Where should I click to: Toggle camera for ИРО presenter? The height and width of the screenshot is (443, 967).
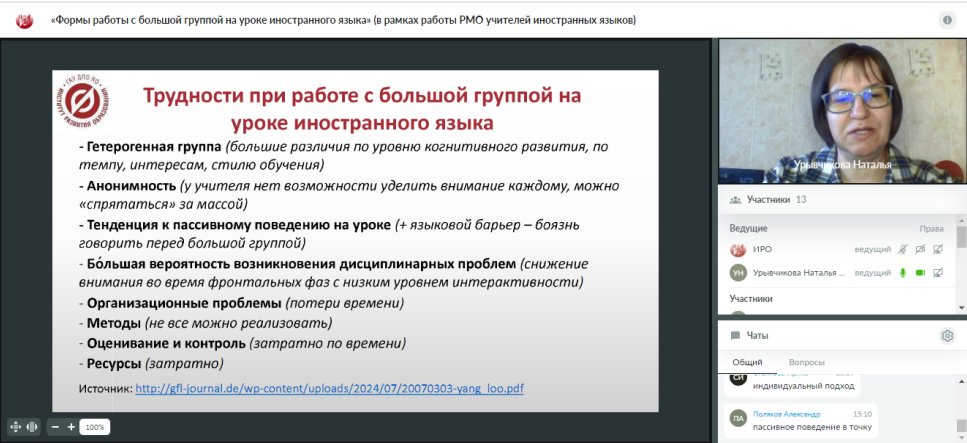tap(920, 249)
